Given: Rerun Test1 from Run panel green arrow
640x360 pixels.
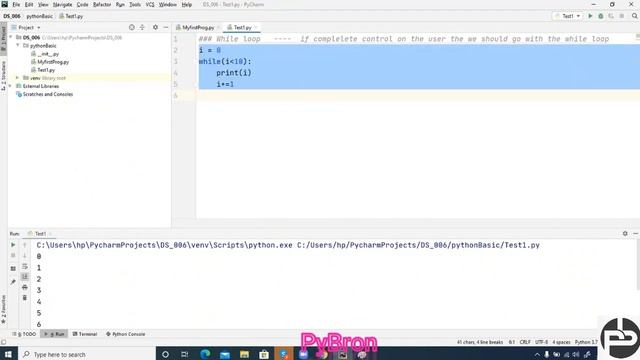Looking at the screenshot, I should [x=13, y=245].
